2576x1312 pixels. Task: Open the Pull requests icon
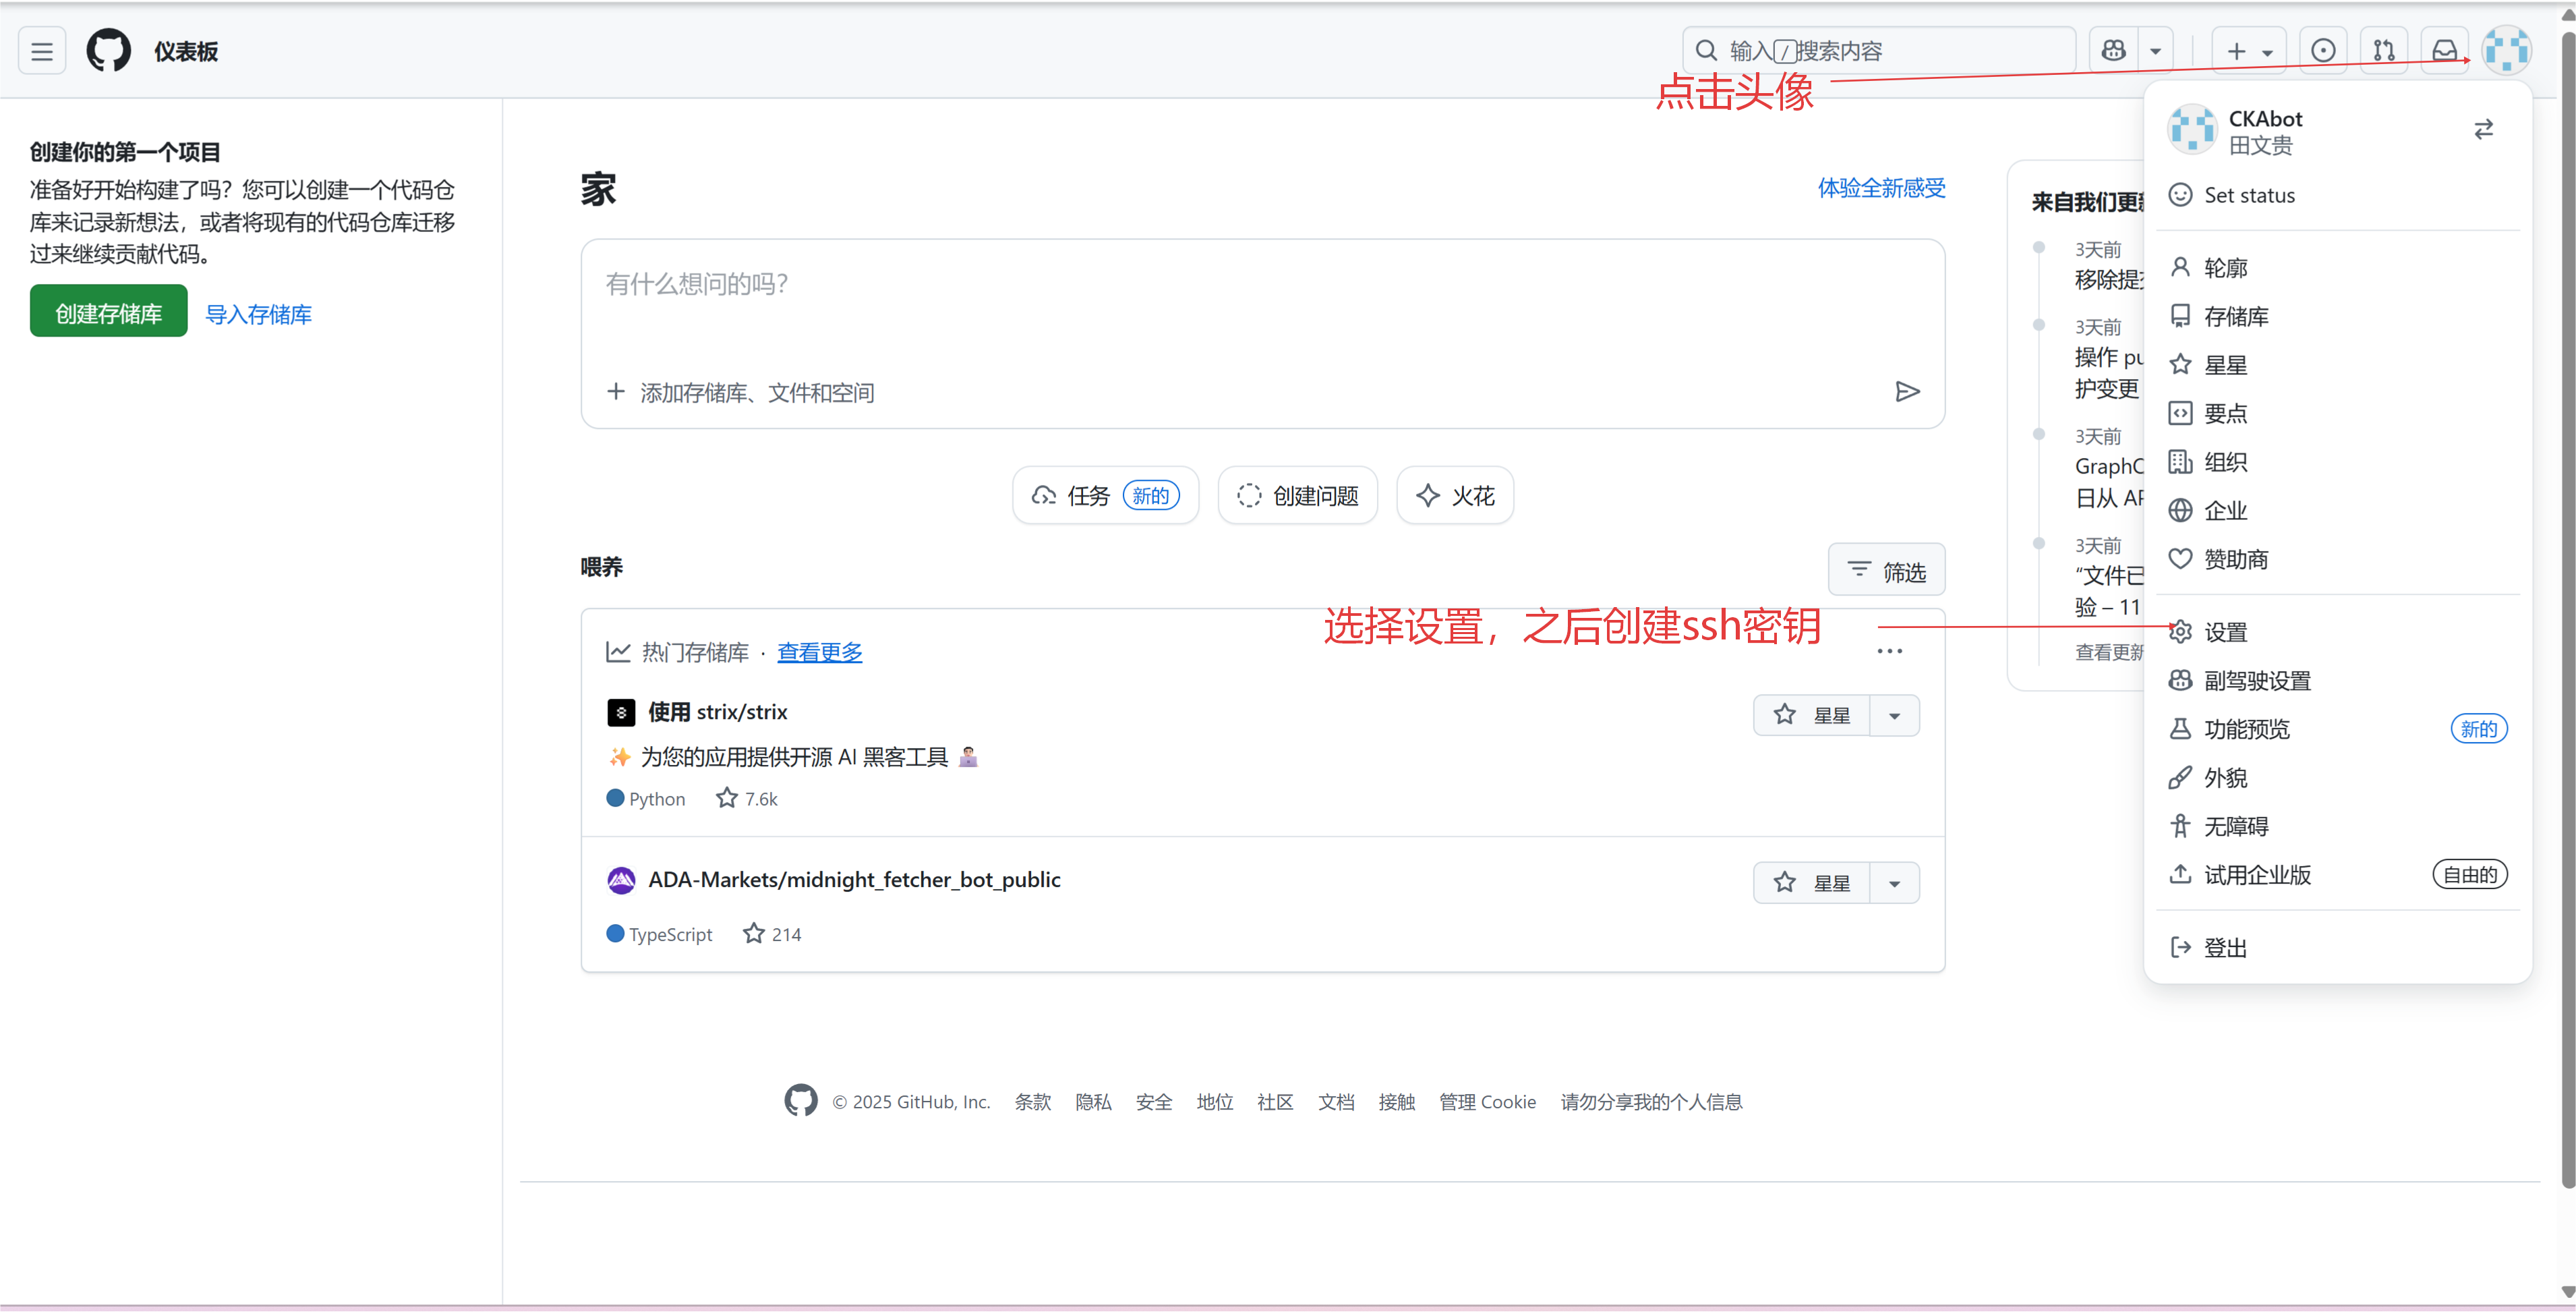coord(2384,51)
